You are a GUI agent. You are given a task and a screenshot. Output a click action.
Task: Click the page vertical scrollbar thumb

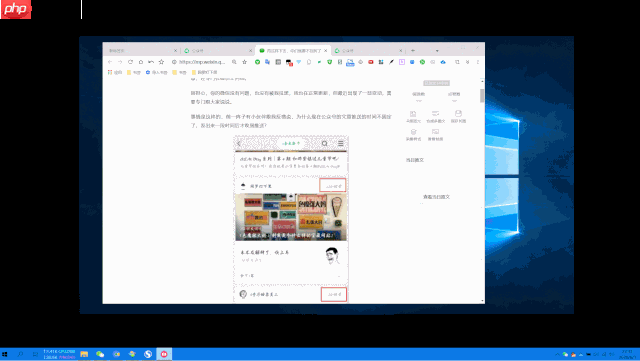482,96
